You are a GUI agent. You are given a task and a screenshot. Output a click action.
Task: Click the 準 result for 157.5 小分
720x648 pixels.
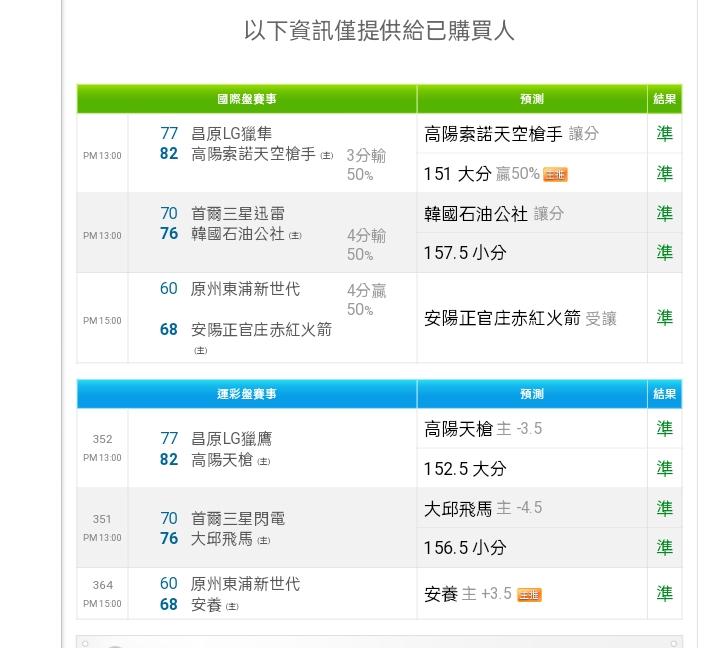664,252
